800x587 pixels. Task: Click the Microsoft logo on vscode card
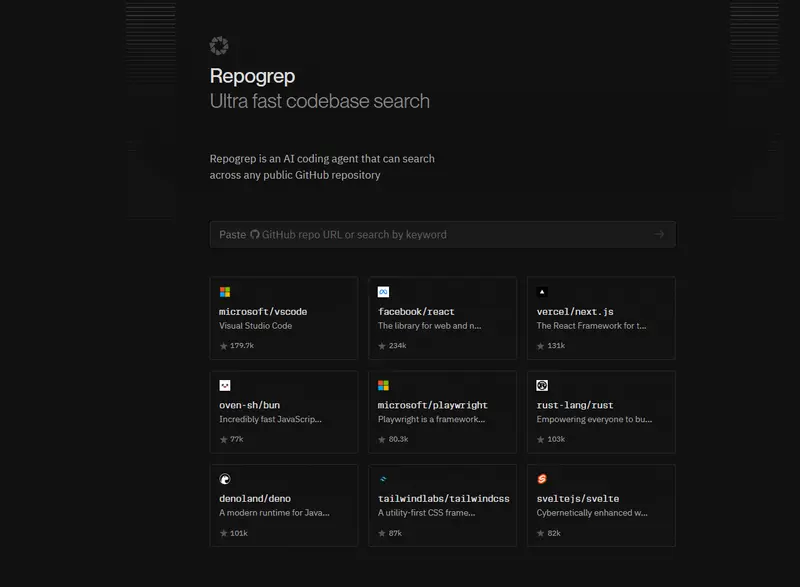(x=225, y=292)
